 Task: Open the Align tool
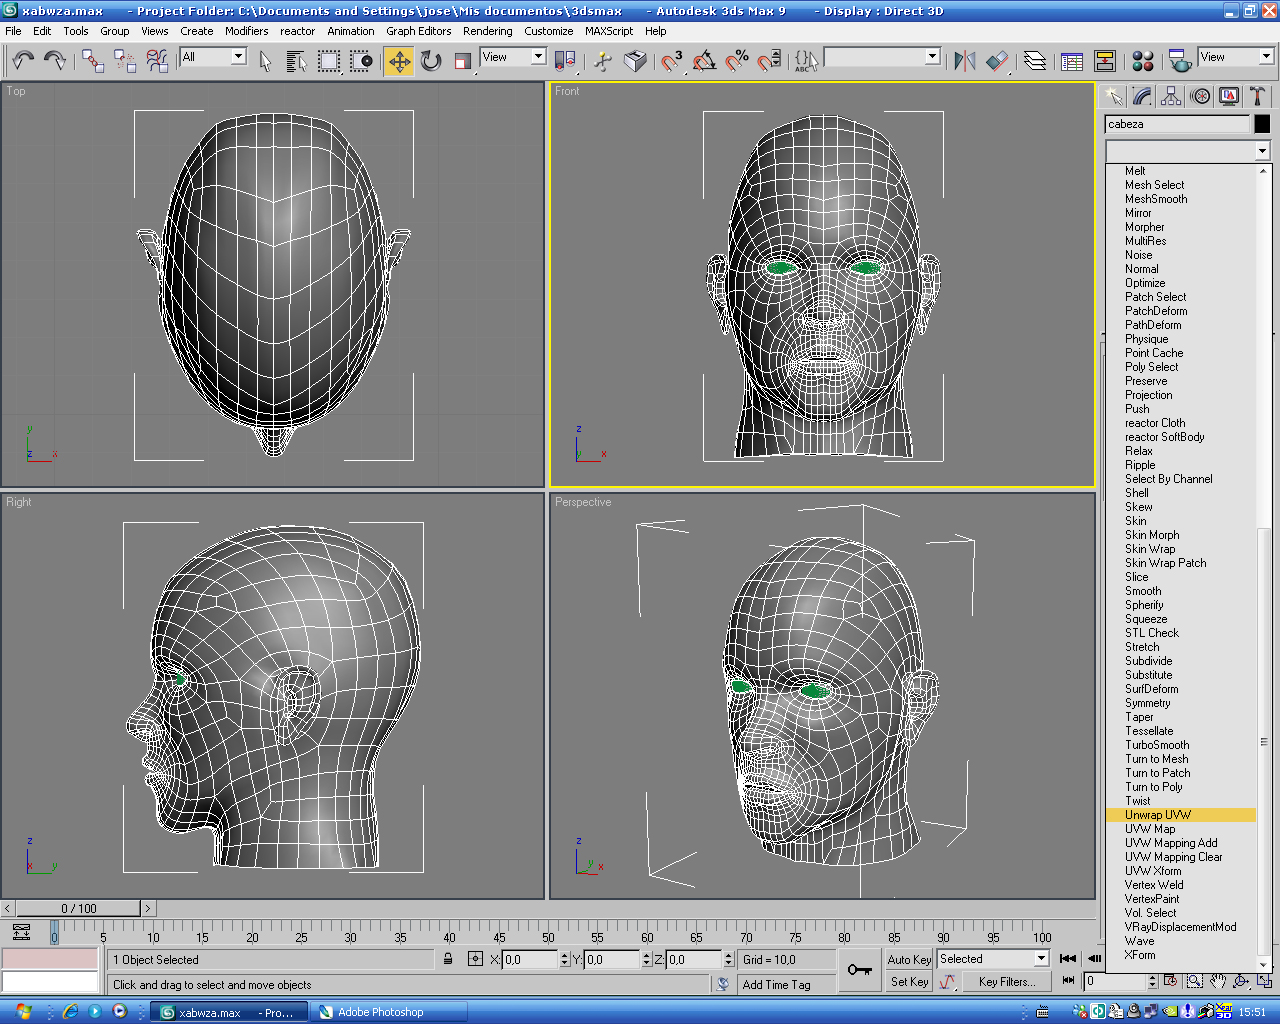point(997,61)
